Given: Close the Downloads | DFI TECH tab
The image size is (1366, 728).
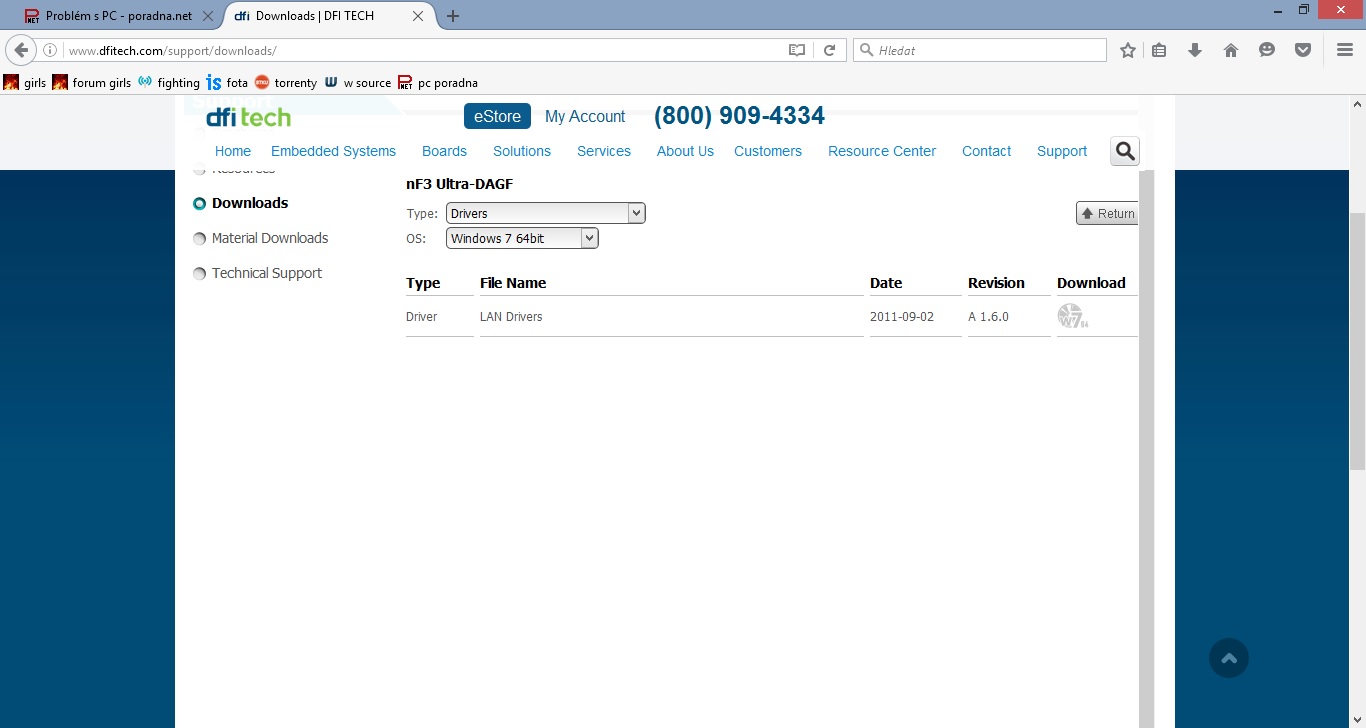Looking at the screenshot, I should pyautogui.click(x=419, y=16).
